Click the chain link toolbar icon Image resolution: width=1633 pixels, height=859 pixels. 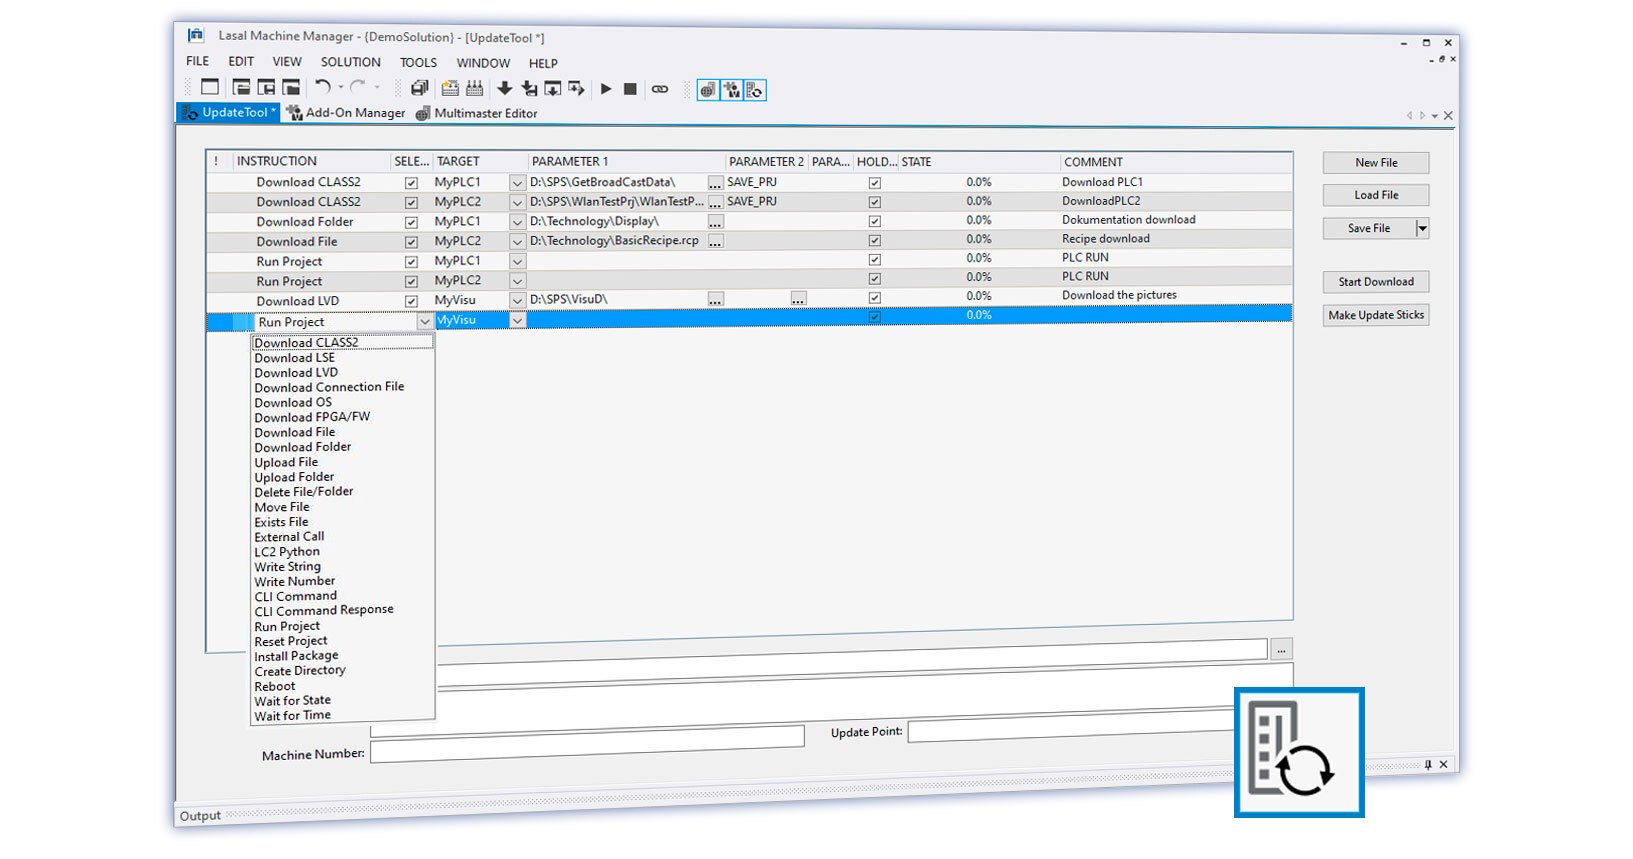pyautogui.click(x=660, y=89)
